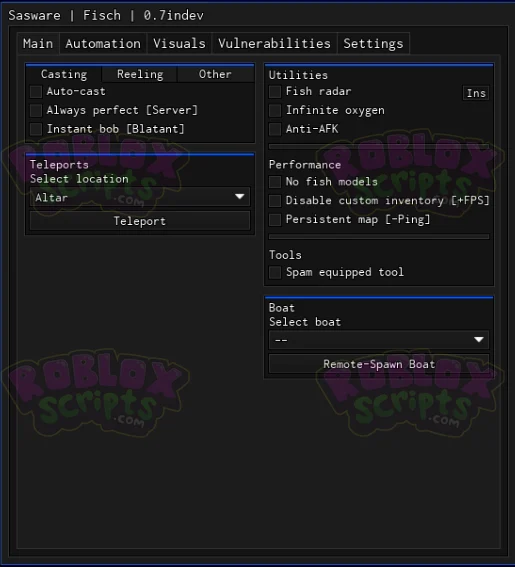Toggle Persistent map [-Ping] option
The width and height of the screenshot is (515, 567).
tap(275, 219)
